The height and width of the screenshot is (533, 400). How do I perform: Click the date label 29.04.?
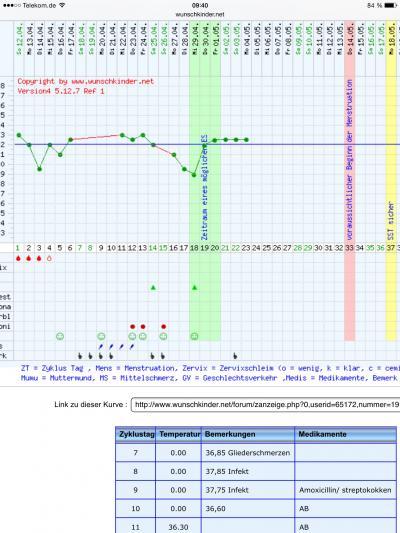(x=195, y=39)
